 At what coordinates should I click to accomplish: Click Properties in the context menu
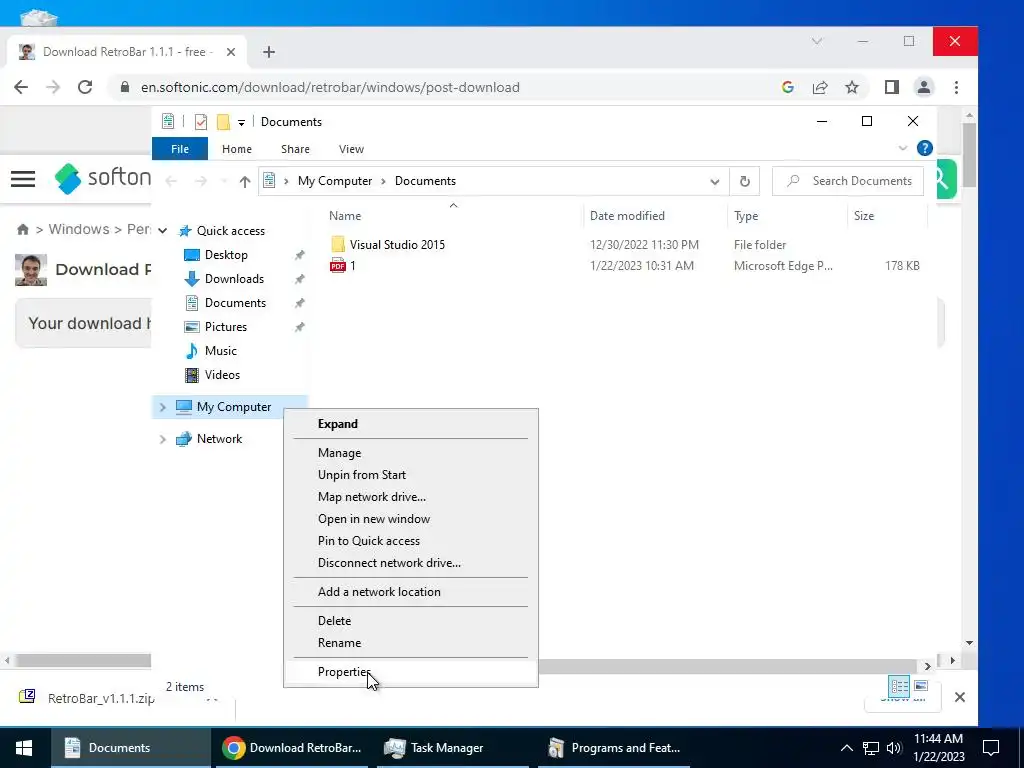[x=411, y=672]
